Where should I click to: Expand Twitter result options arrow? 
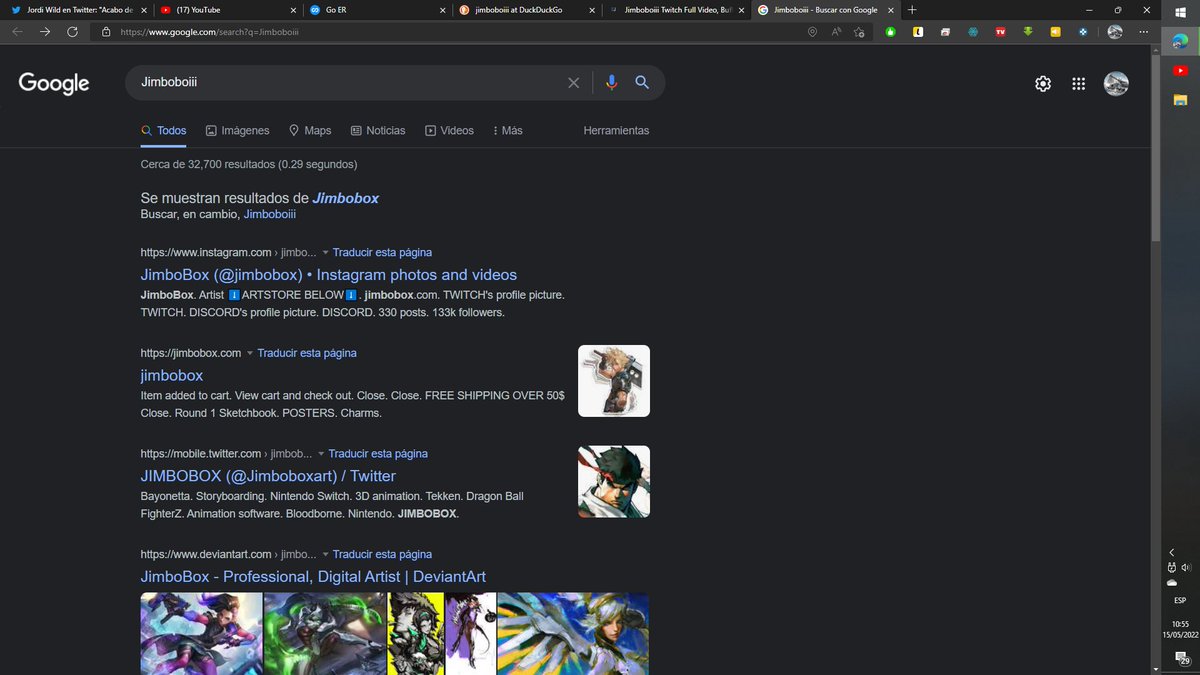coord(321,454)
